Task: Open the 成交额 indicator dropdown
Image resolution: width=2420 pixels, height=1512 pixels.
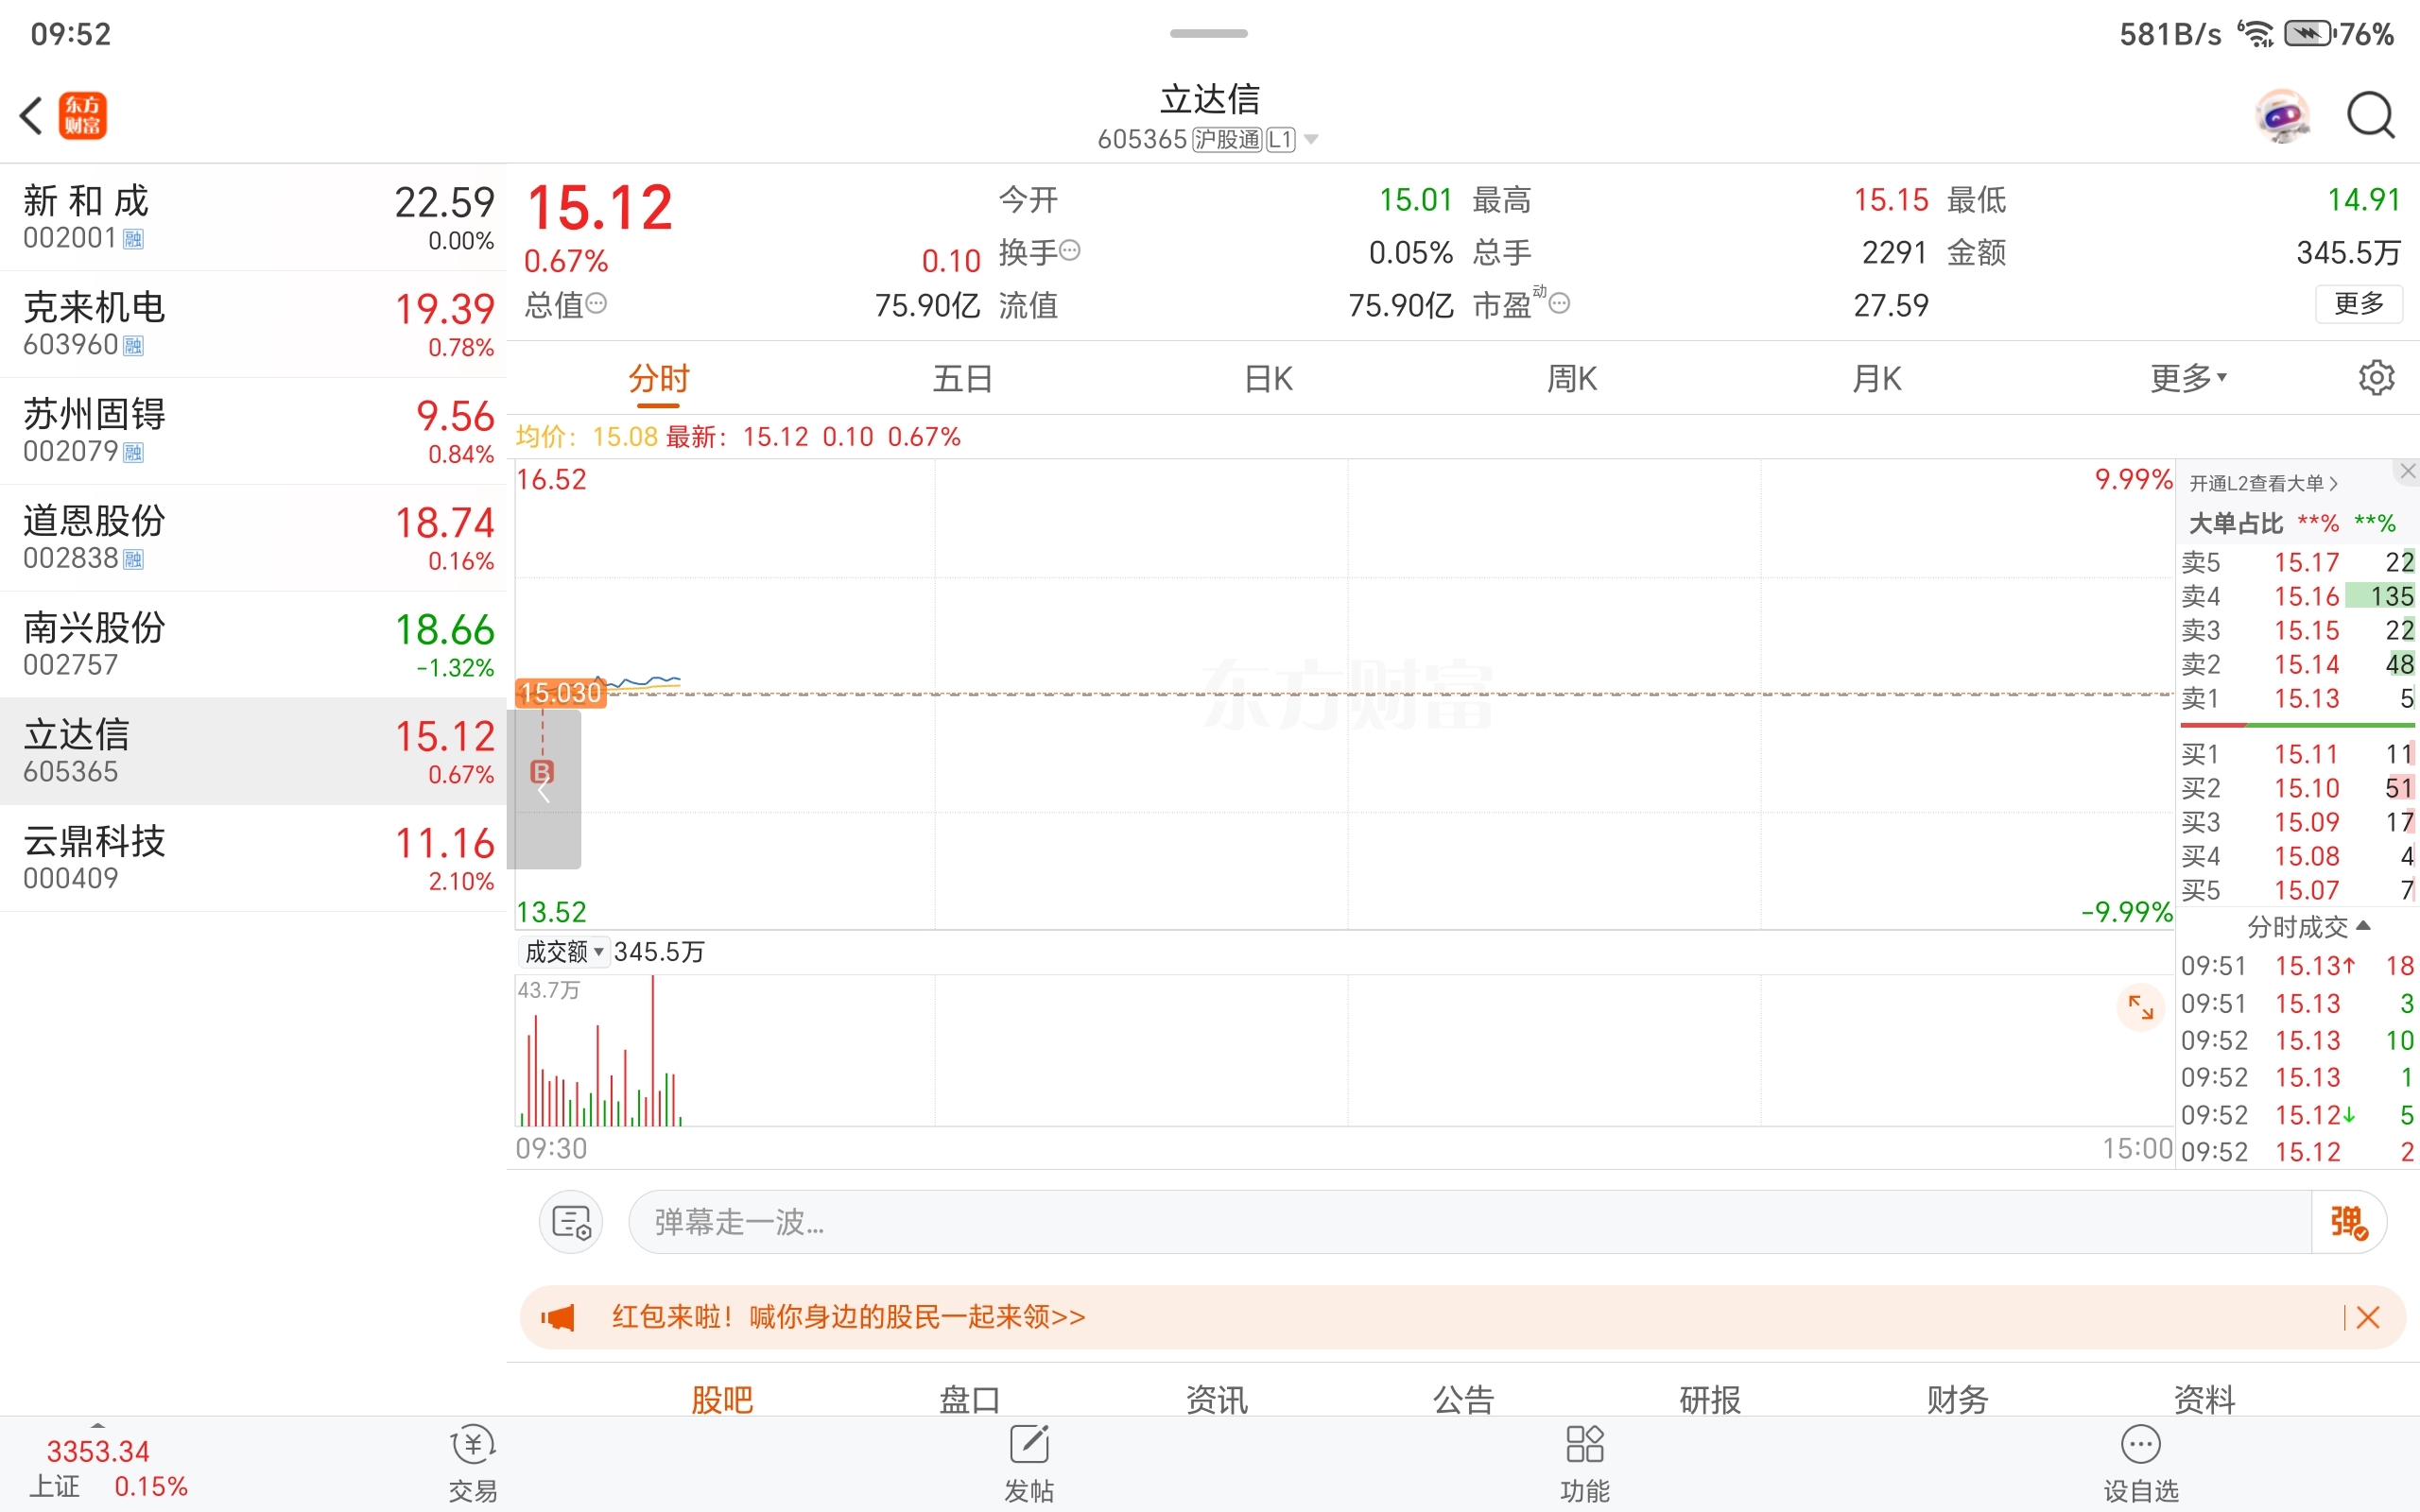Action: pos(565,952)
